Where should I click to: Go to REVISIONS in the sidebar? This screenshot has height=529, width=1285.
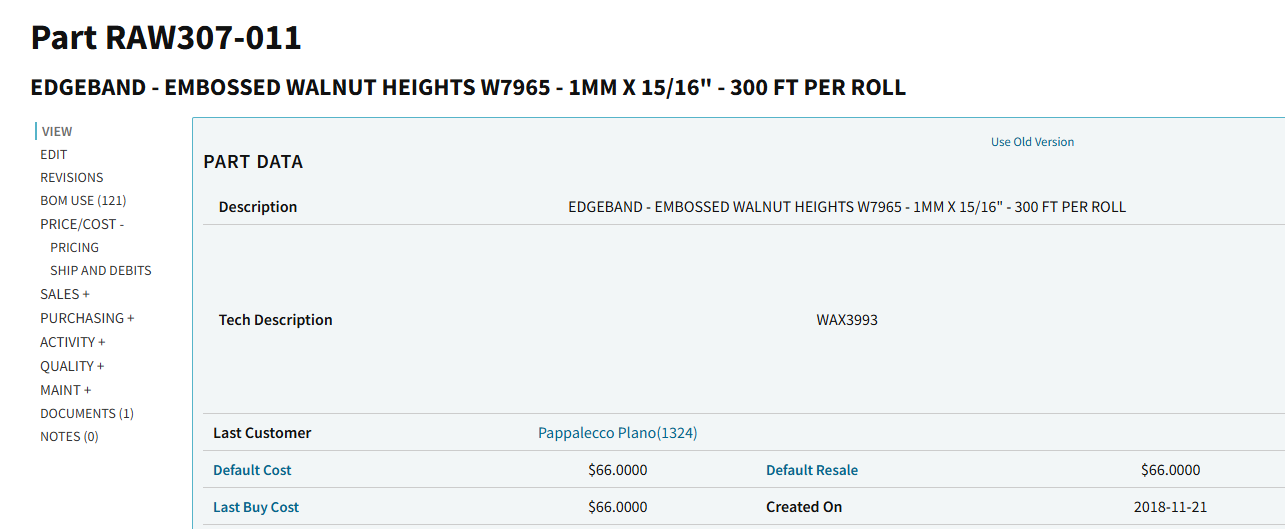72,177
